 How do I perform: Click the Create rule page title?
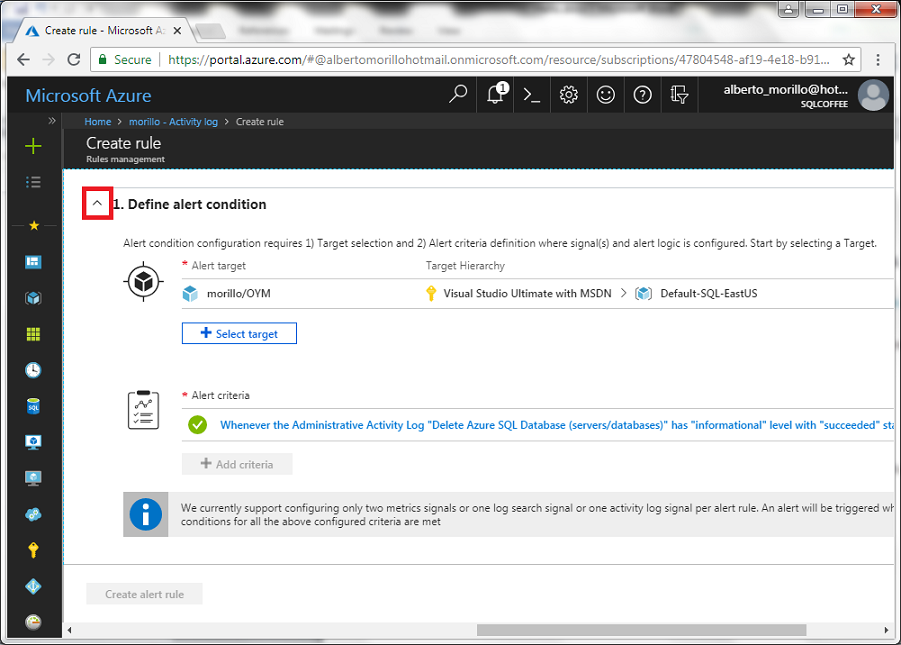(x=124, y=143)
